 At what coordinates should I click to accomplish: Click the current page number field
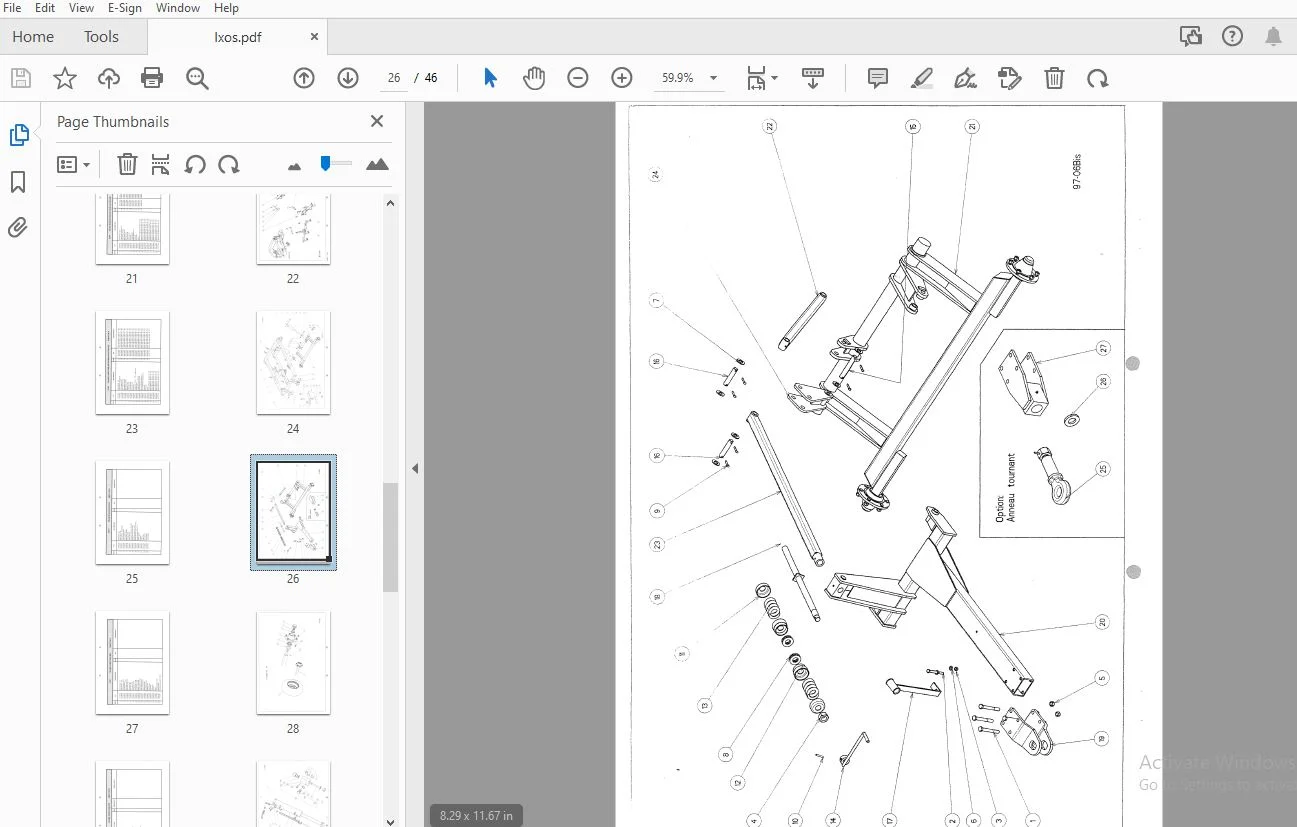[x=394, y=78]
